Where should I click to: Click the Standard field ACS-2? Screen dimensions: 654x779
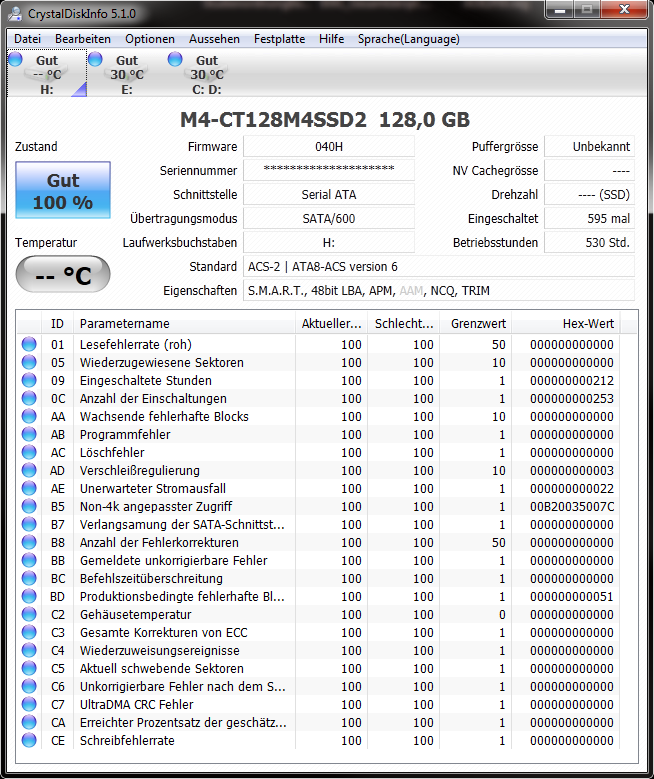click(439, 267)
